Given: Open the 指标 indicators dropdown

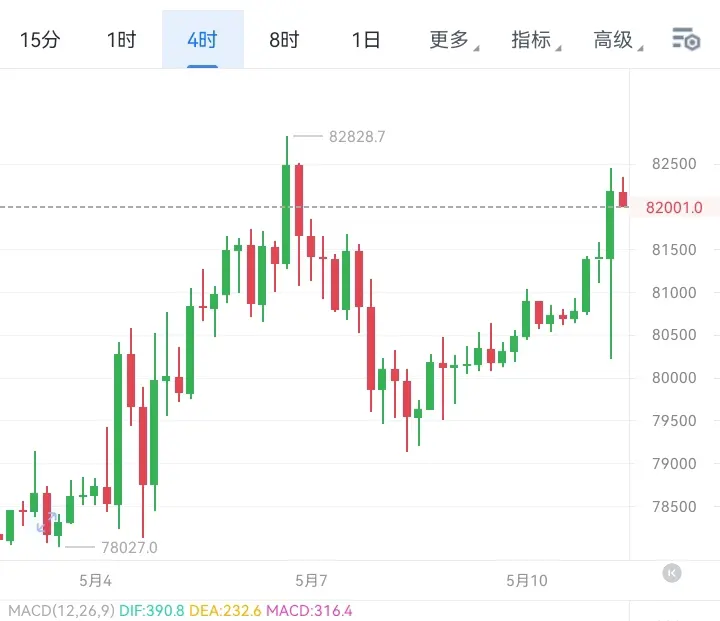Looking at the screenshot, I should (x=535, y=40).
